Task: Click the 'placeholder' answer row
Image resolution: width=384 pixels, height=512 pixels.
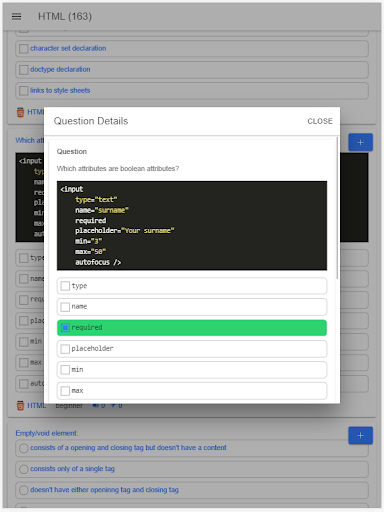Action: click(192, 349)
